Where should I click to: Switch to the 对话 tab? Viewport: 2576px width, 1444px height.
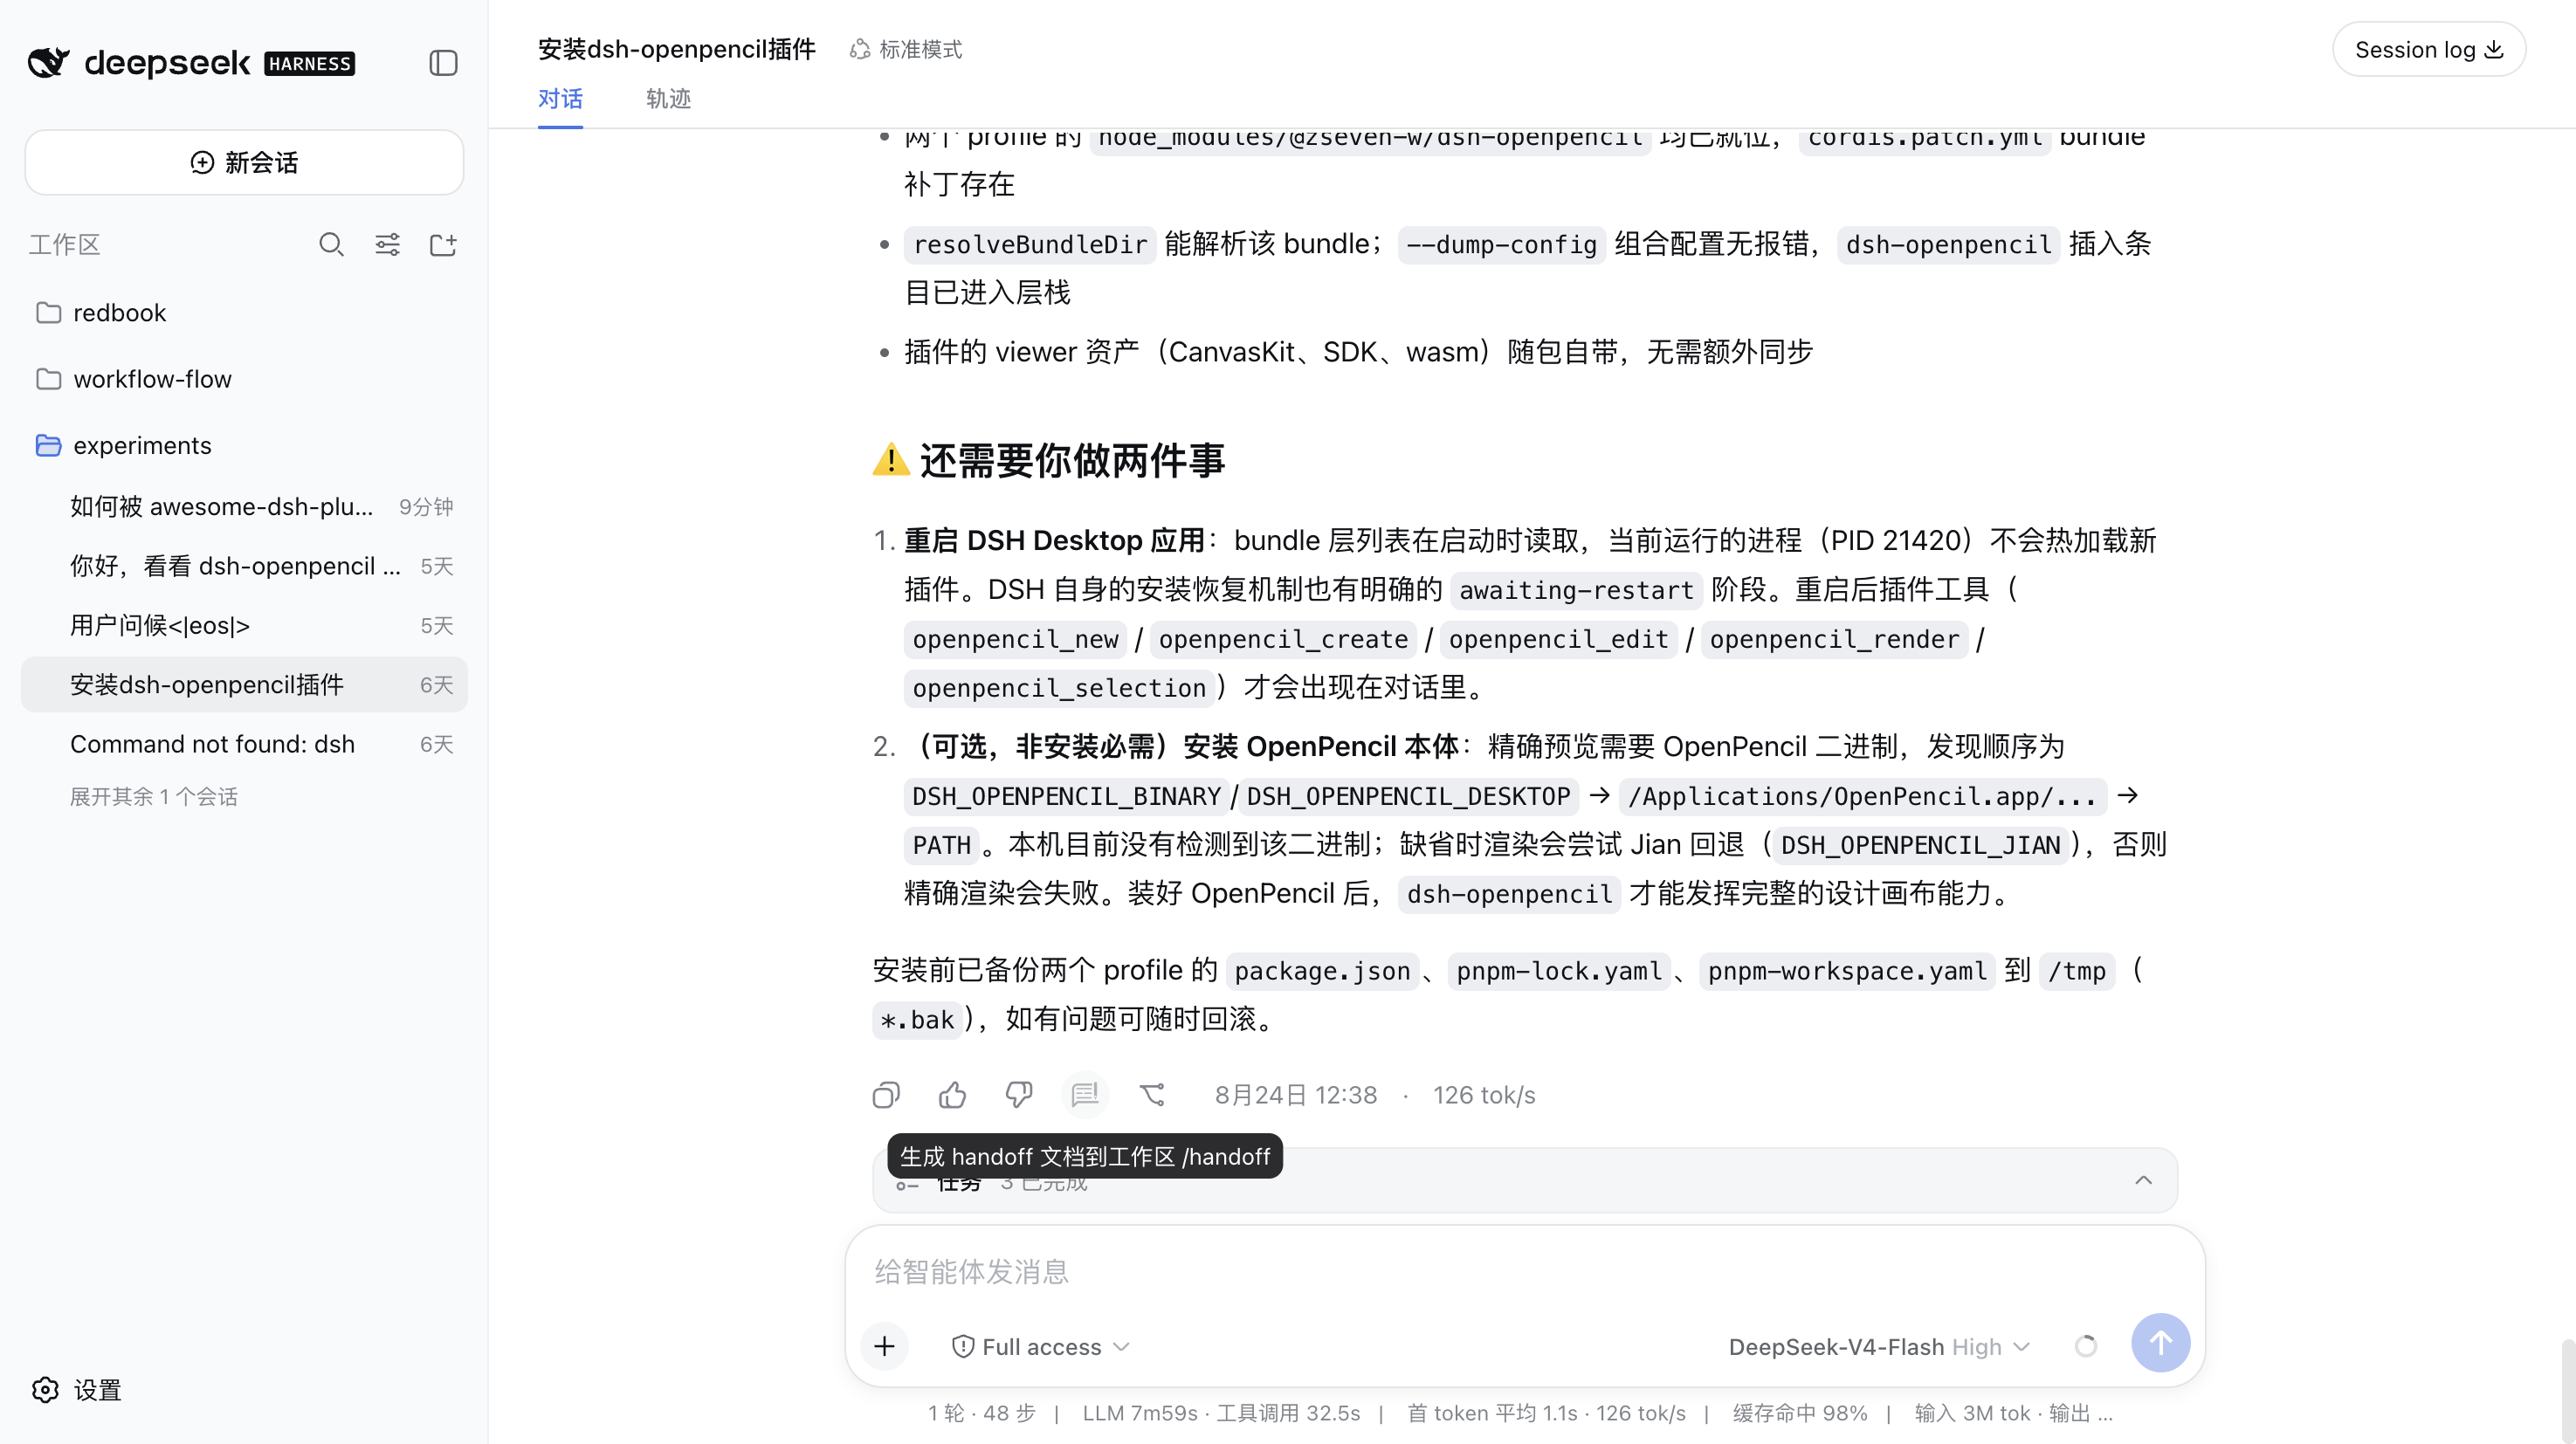click(560, 99)
